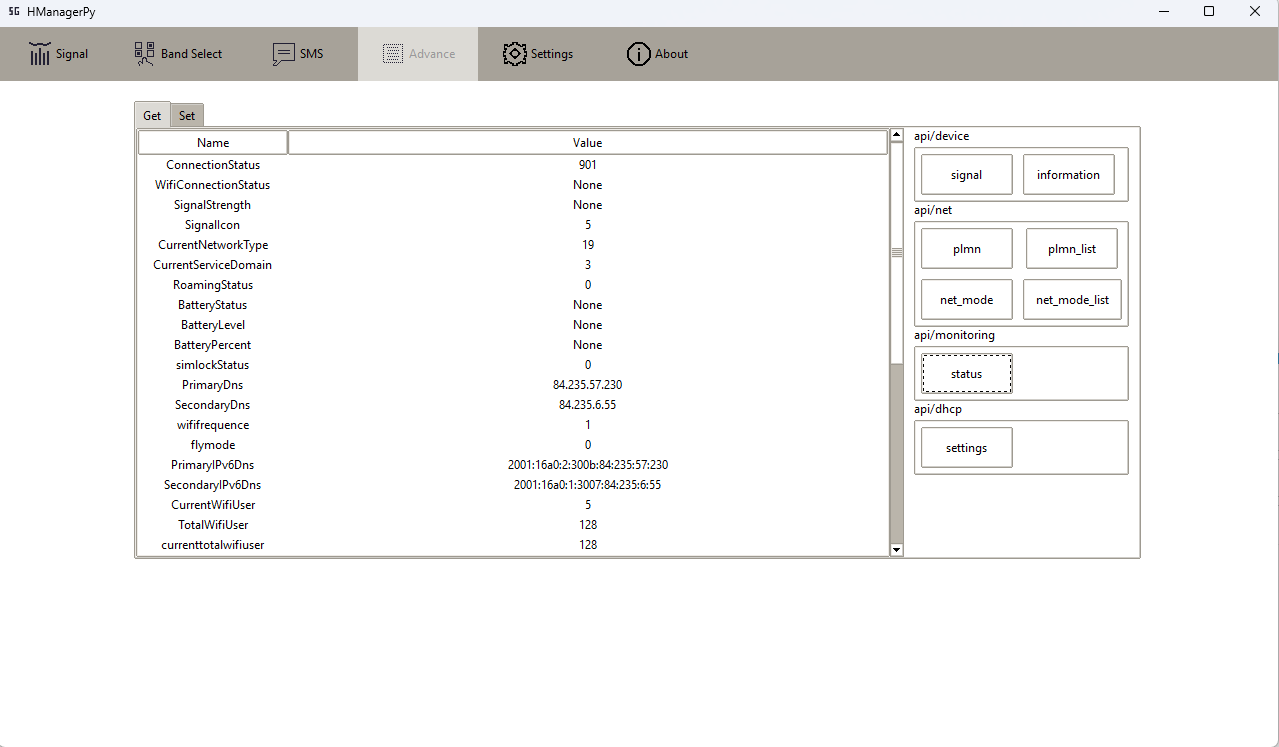The height and width of the screenshot is (747, 1279).
Task: Select the BatteryPercent row name
Action: coord(213,345)
